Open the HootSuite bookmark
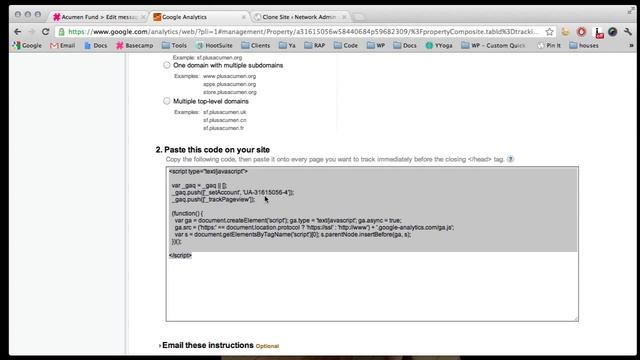Screen dimensions: 640x360 [x=214, y=45]
